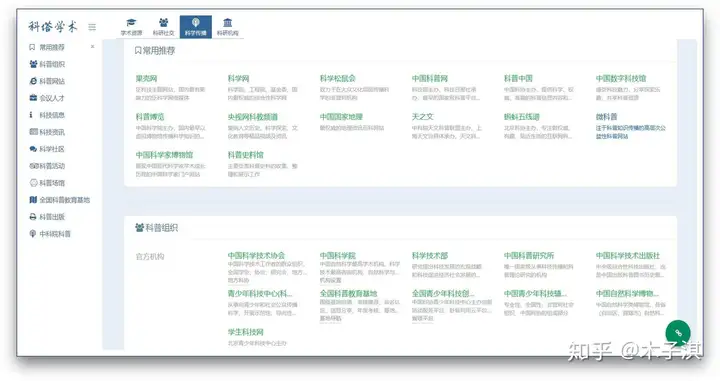The image size is (720, 381).
Task: Go to 常用推荐 in the sidebar
Action: pyautogui.click(x=47, y=47)
